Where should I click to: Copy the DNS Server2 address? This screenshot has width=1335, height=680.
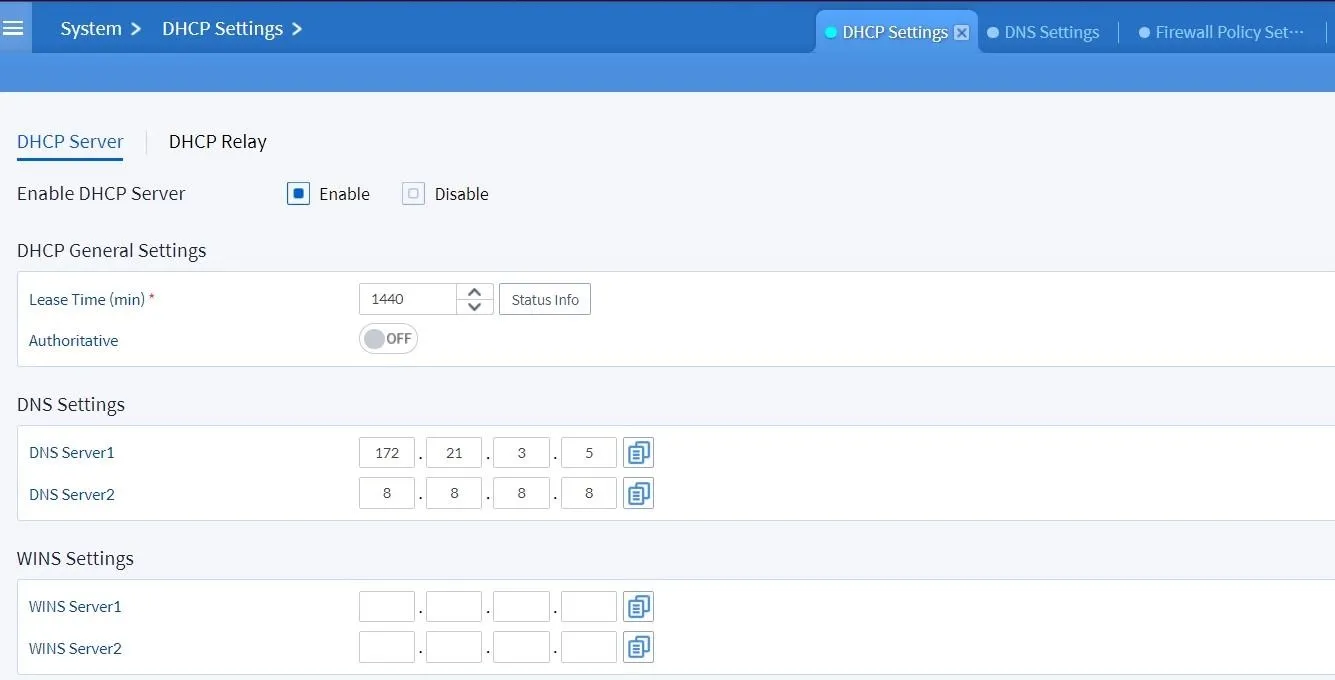point(638,492)
